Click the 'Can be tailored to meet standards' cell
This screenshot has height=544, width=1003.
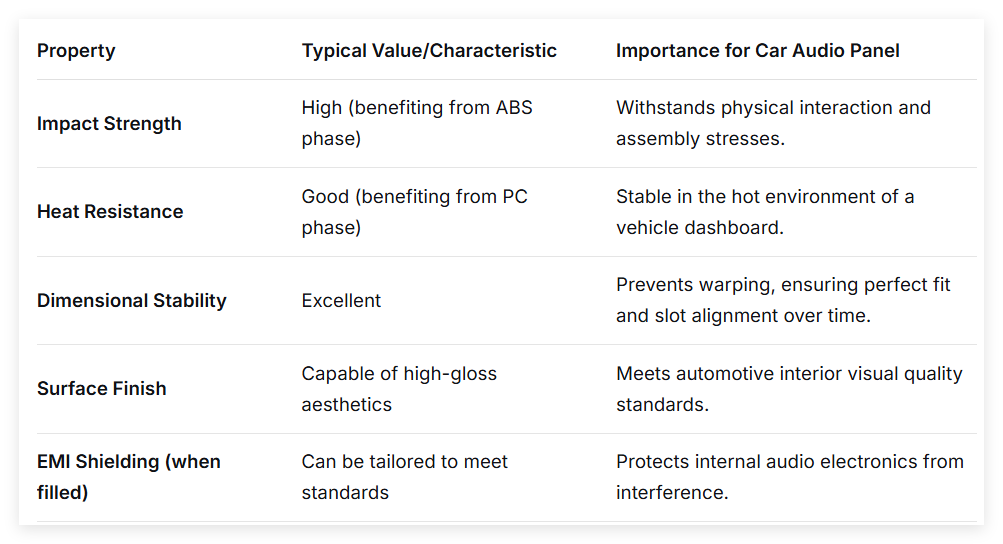coord(404,477)
